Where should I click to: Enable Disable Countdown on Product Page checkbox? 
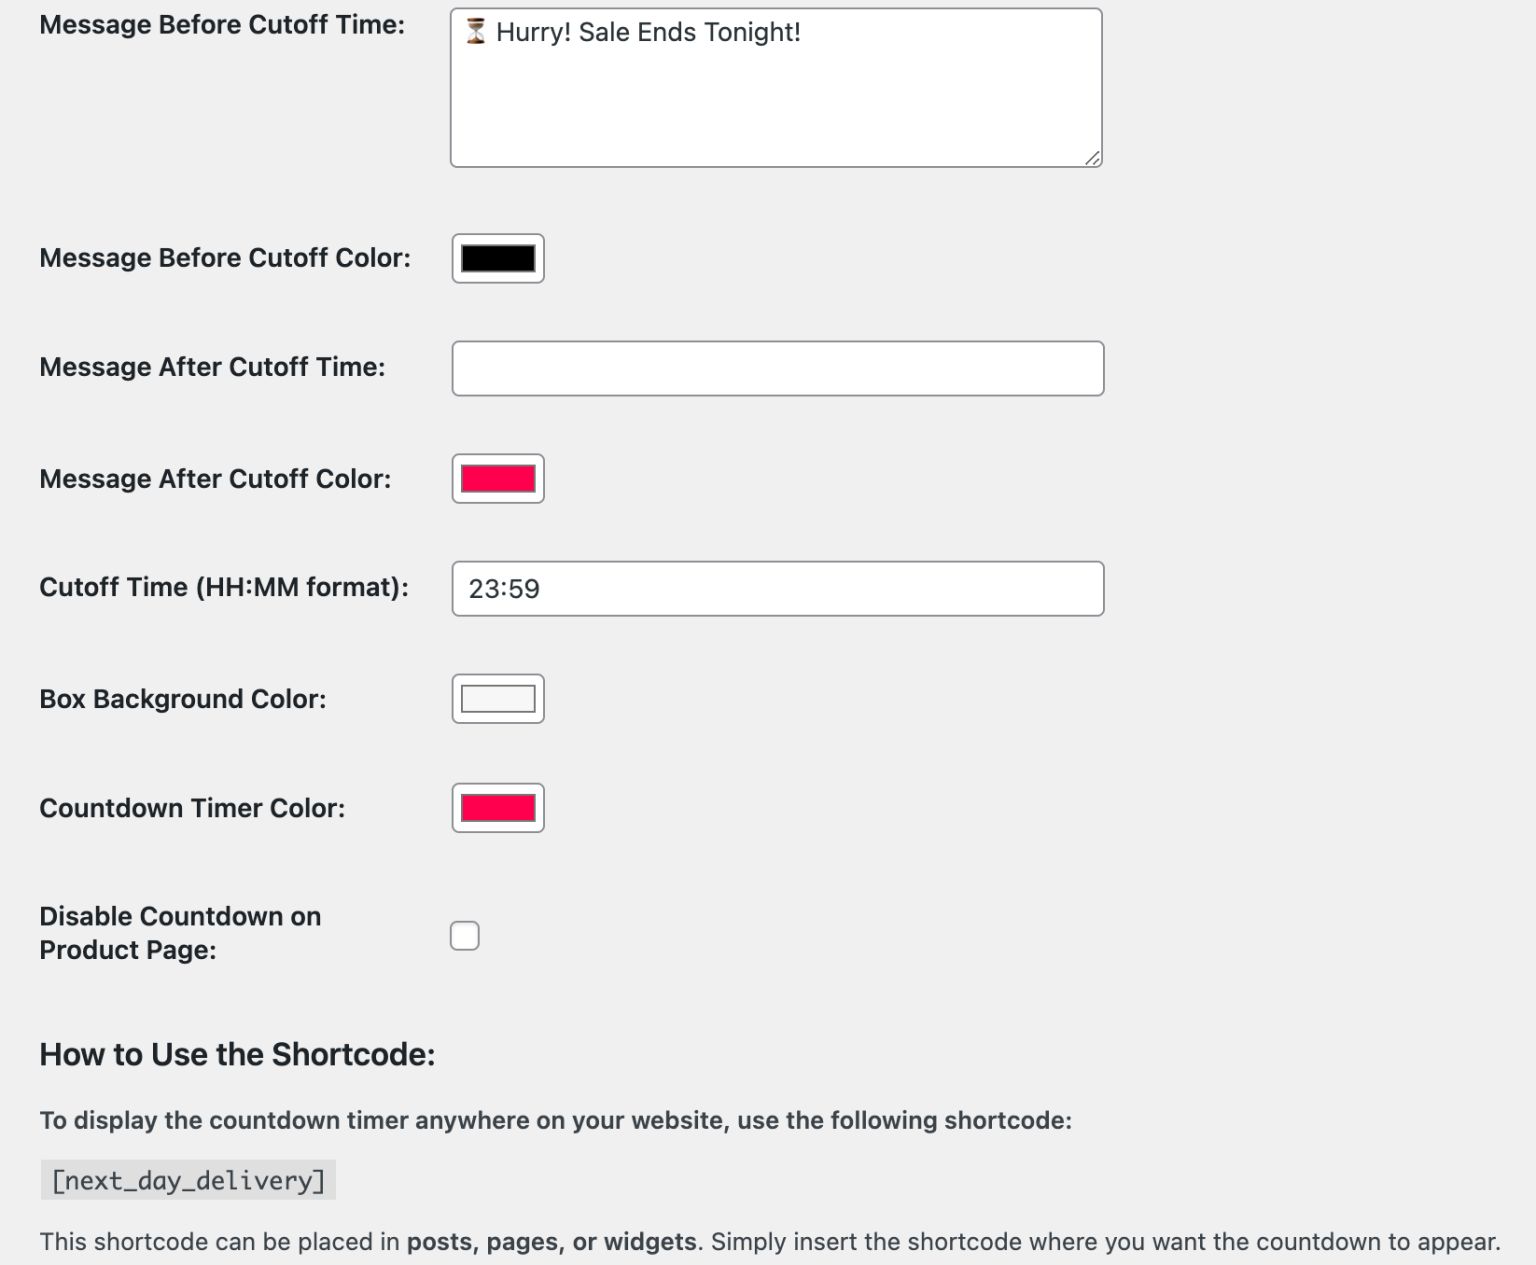[465, 936]
